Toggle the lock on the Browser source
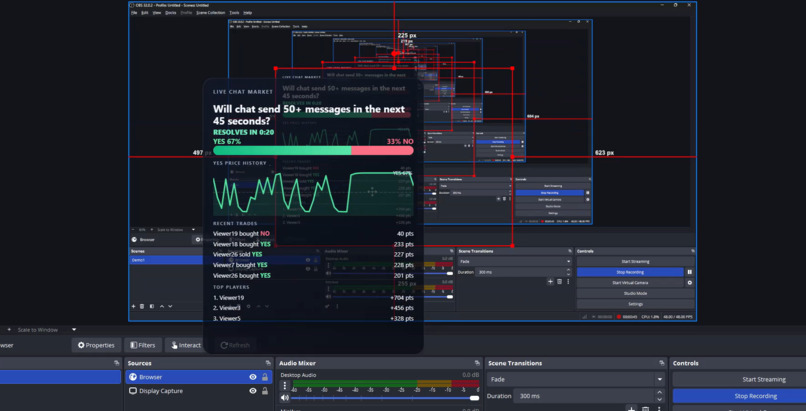Screen dimensions: 806x411 click(x=265, y=377)
